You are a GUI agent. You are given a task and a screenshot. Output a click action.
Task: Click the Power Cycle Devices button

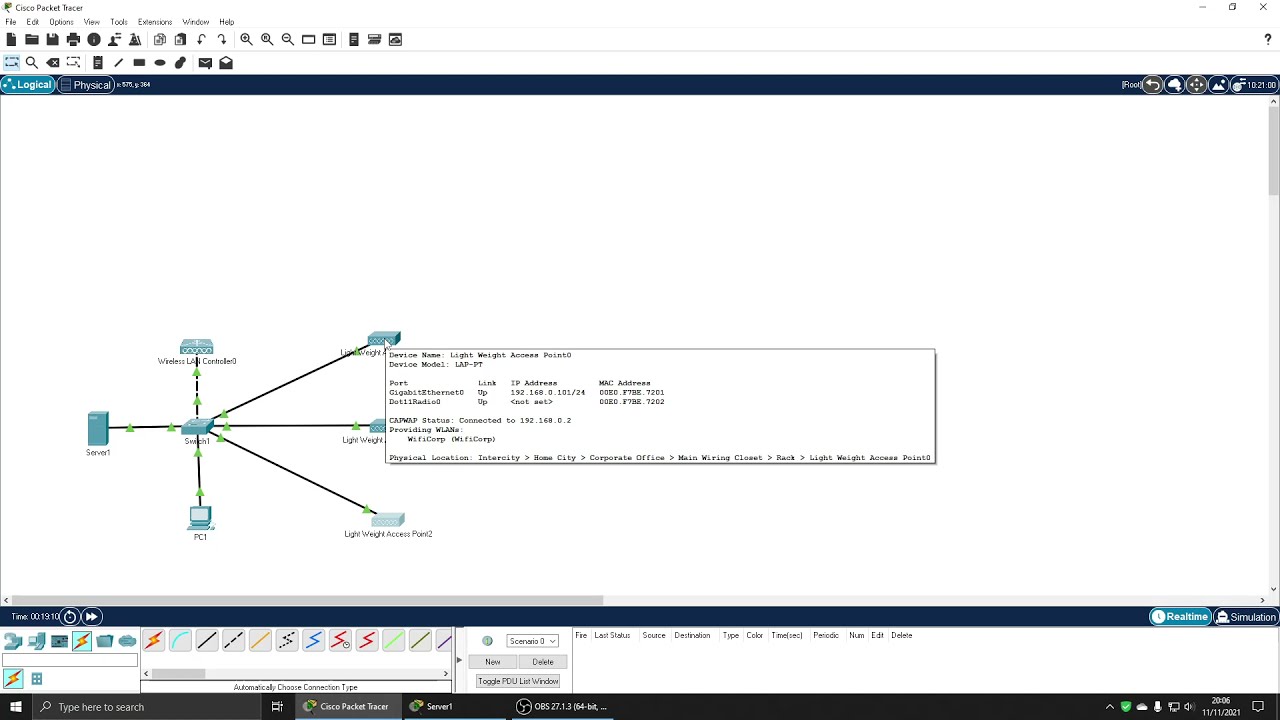[x=70, y=617]
